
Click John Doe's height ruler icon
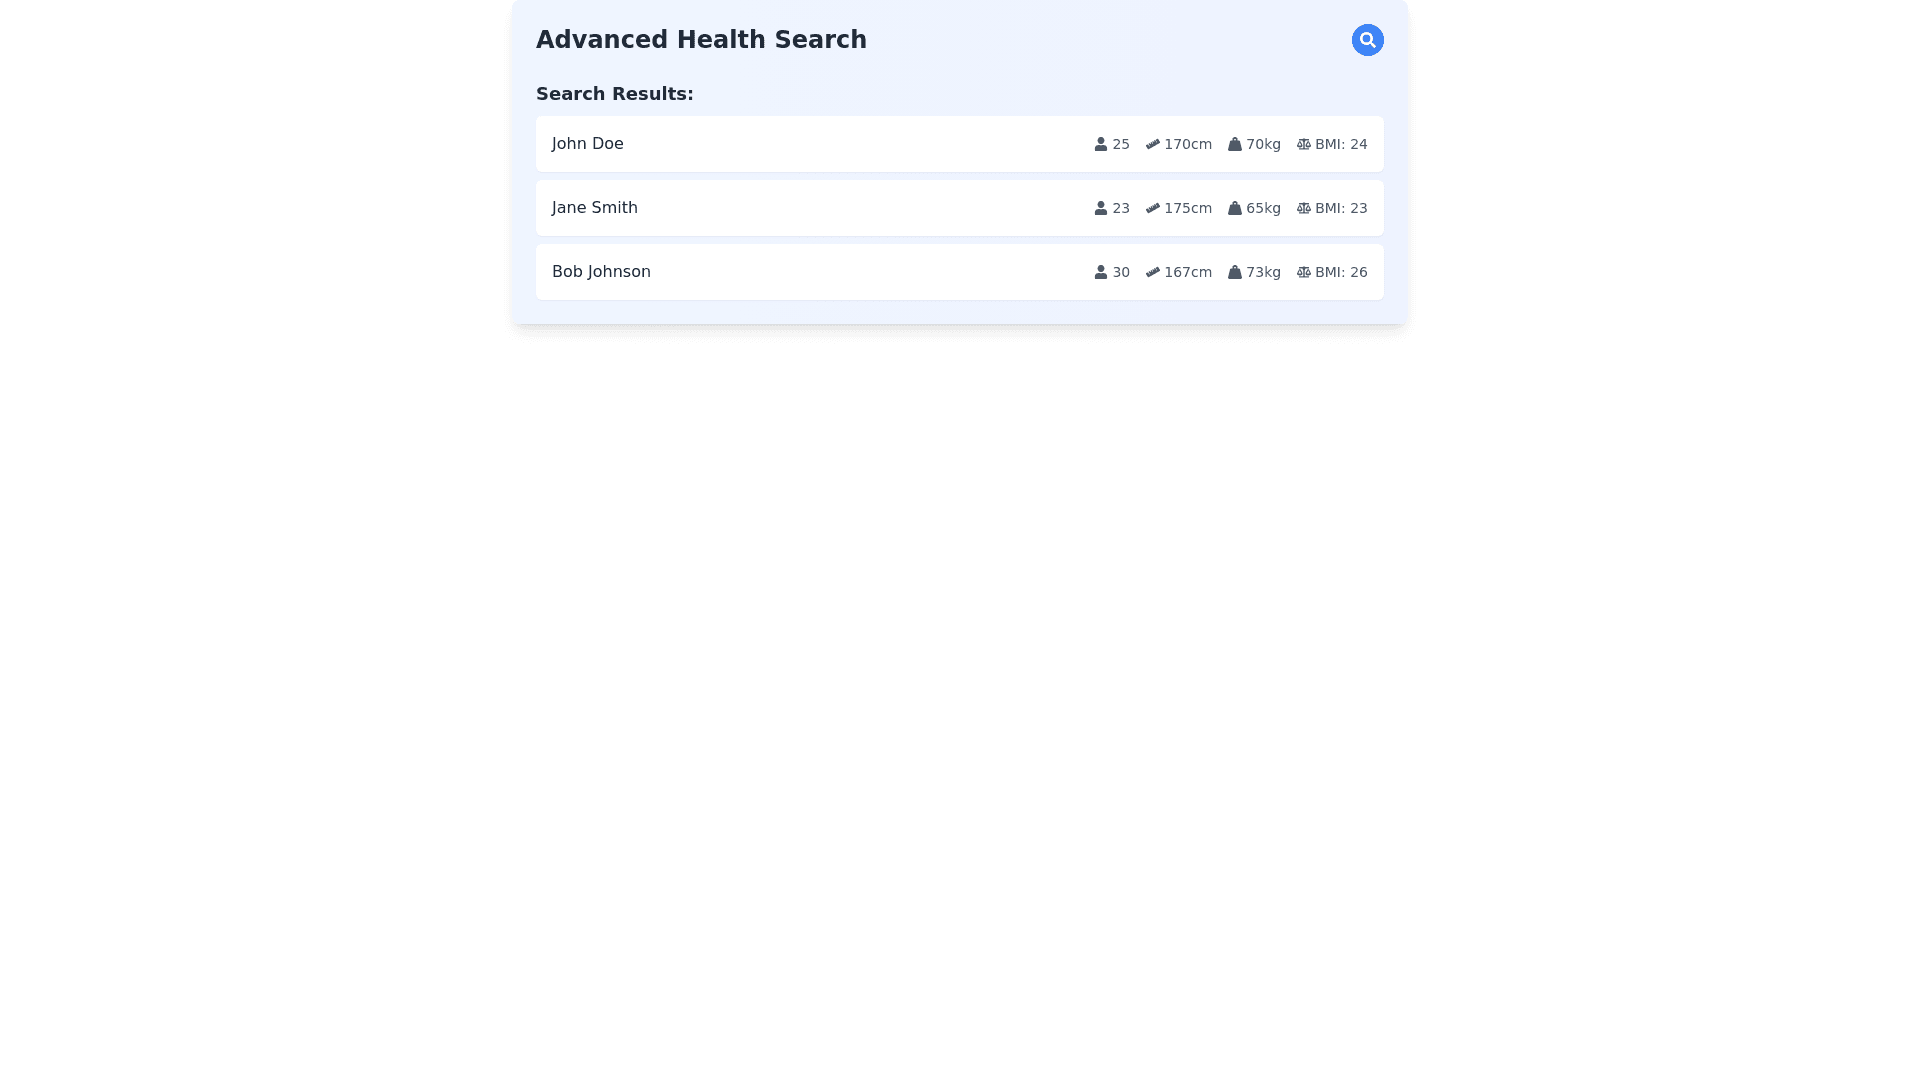click(x=1153, y=144)
